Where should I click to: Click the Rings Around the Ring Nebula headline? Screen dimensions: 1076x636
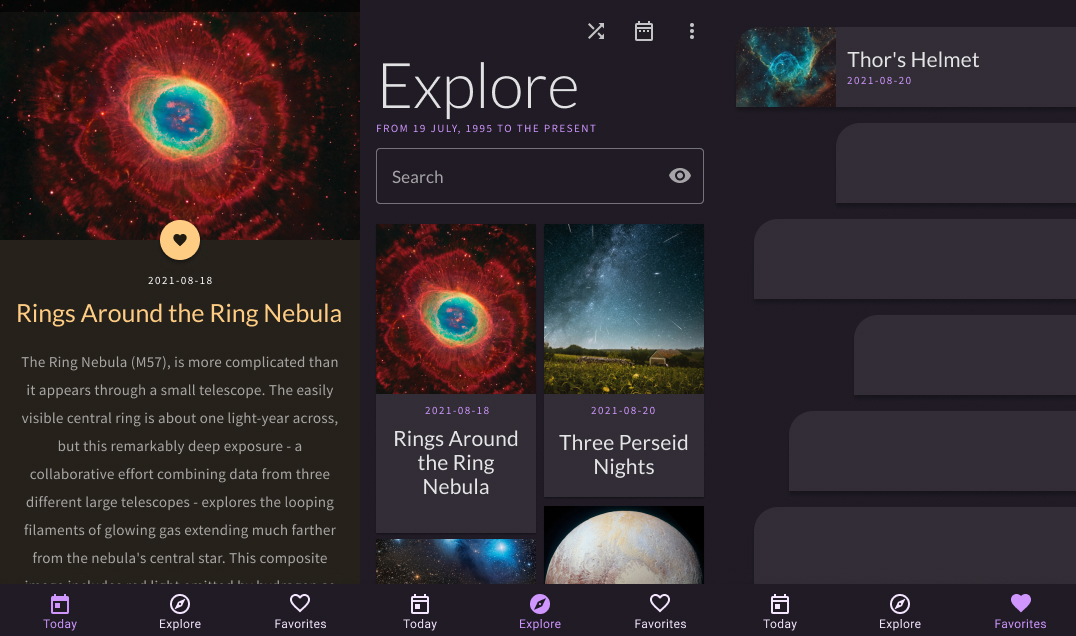pos(179,314)
